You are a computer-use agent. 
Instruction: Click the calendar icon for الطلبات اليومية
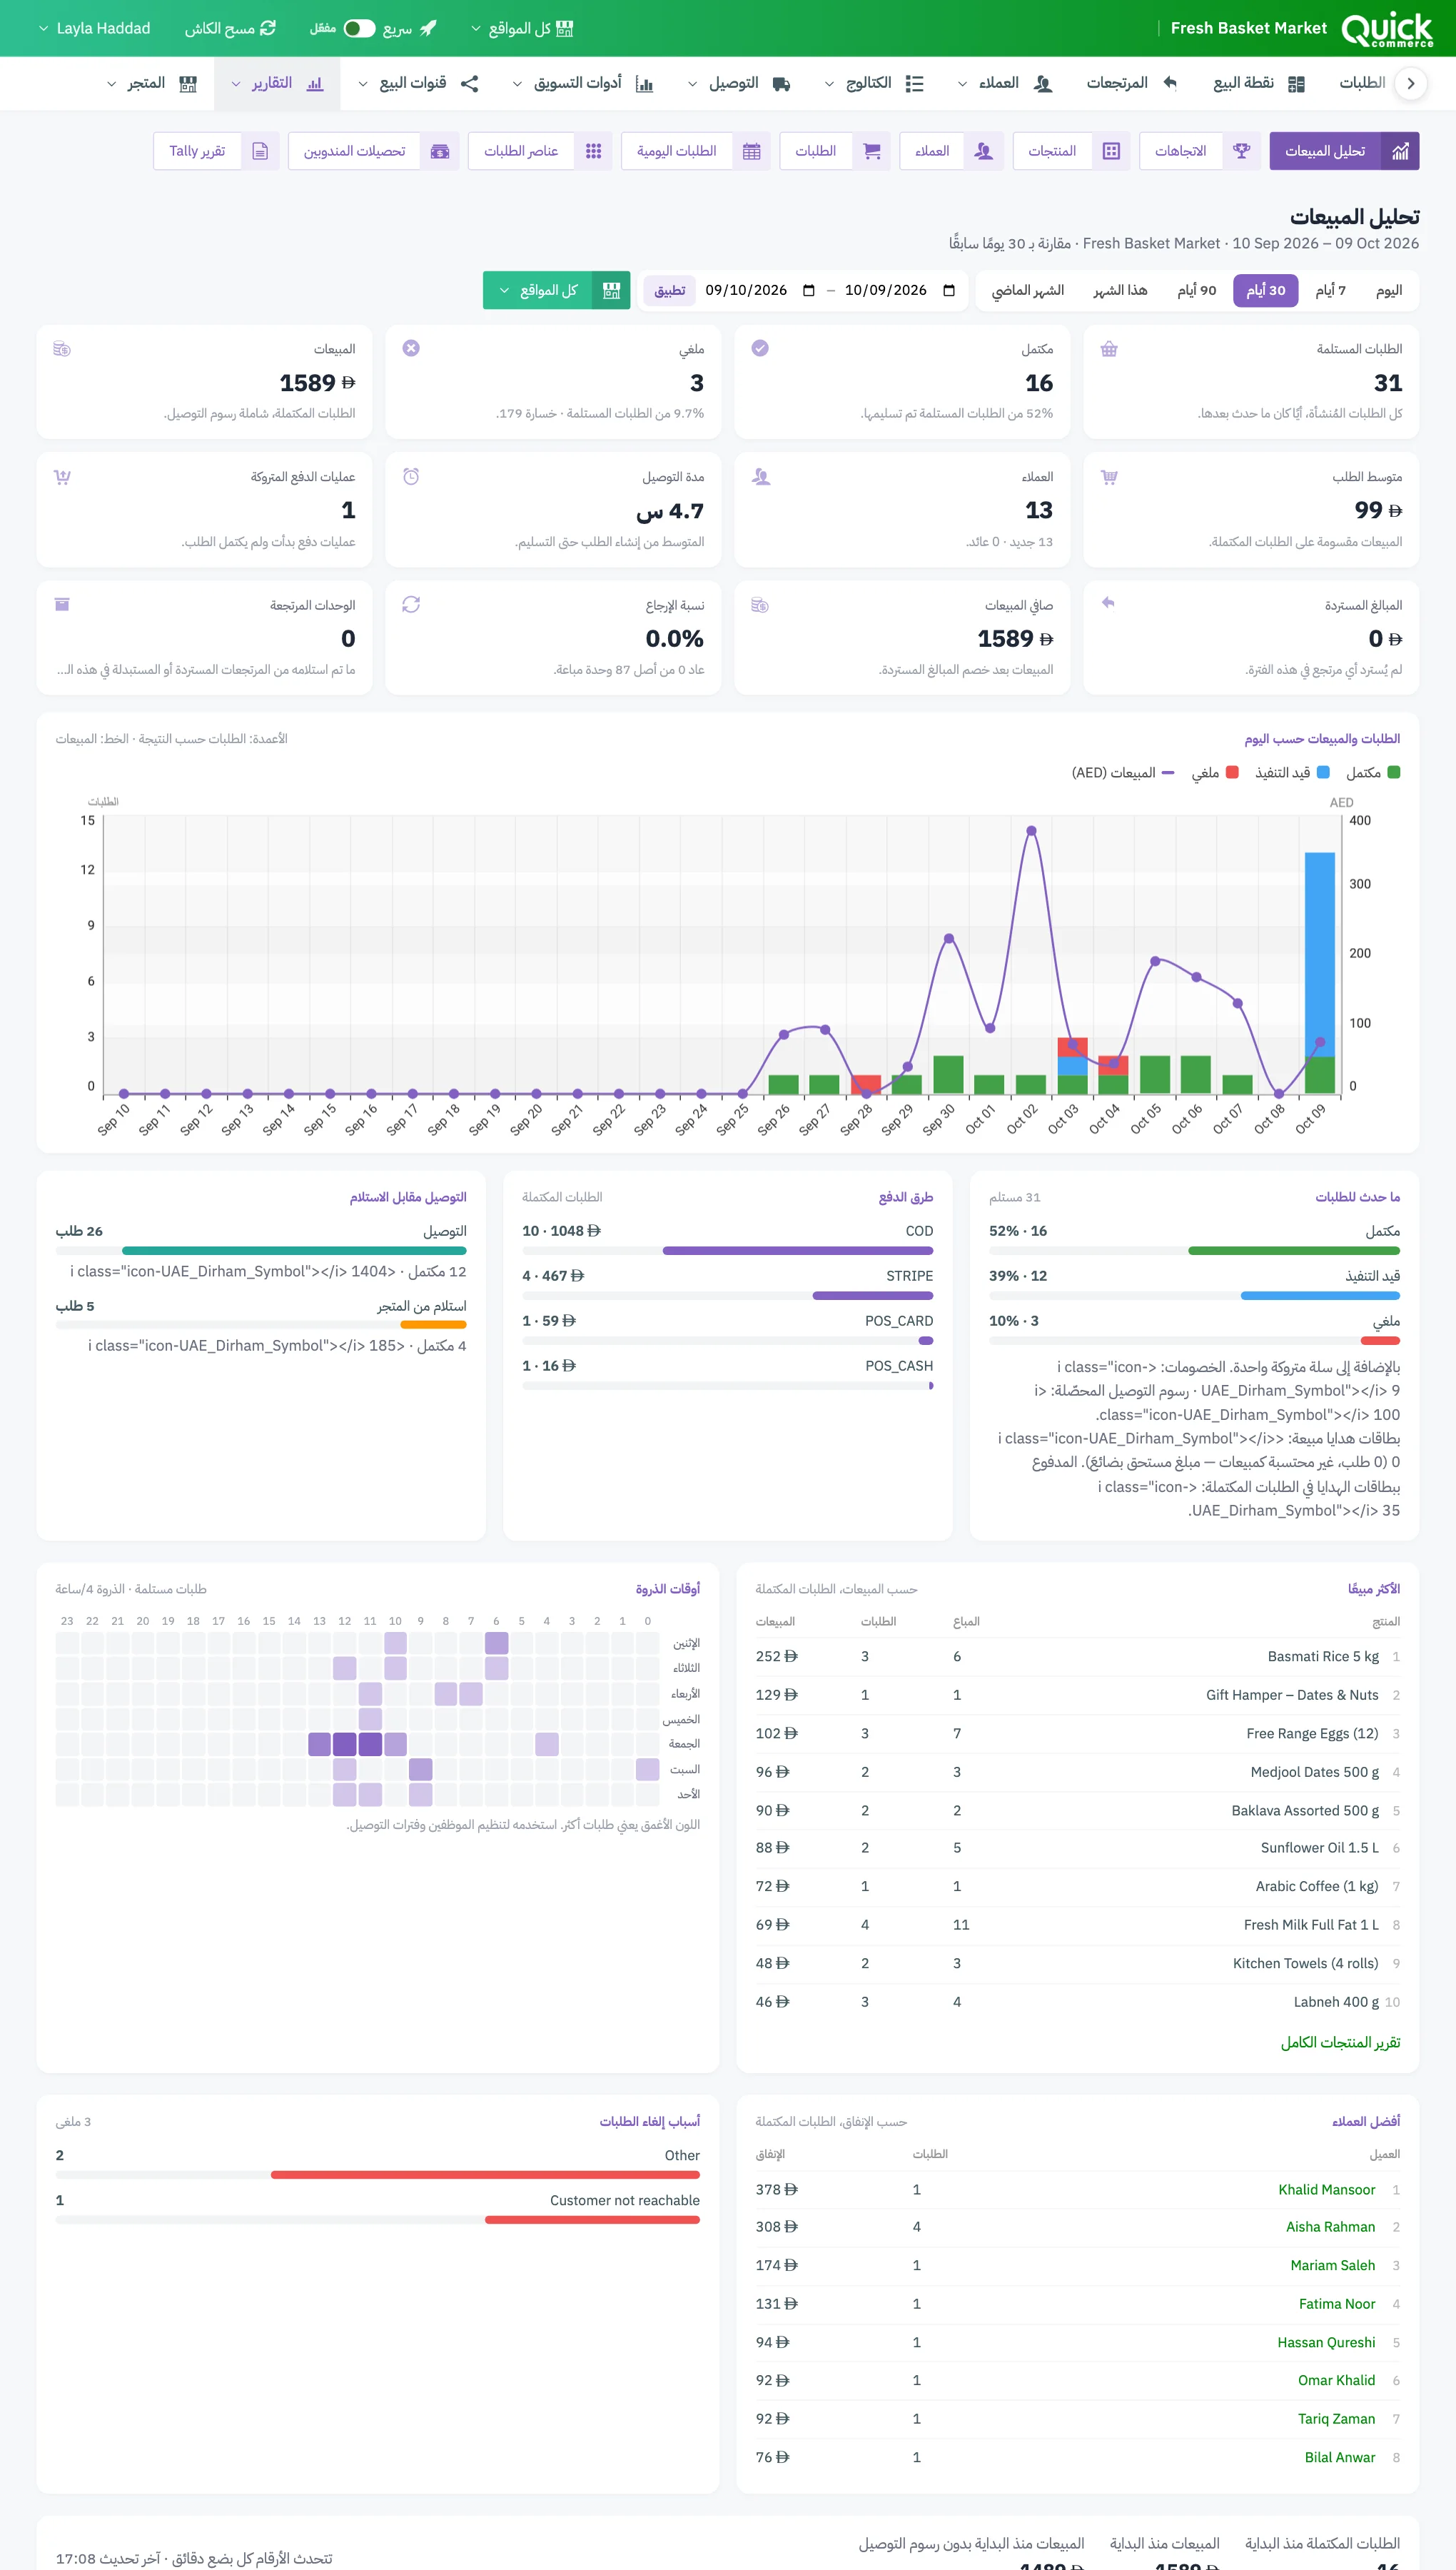point(752,151)
